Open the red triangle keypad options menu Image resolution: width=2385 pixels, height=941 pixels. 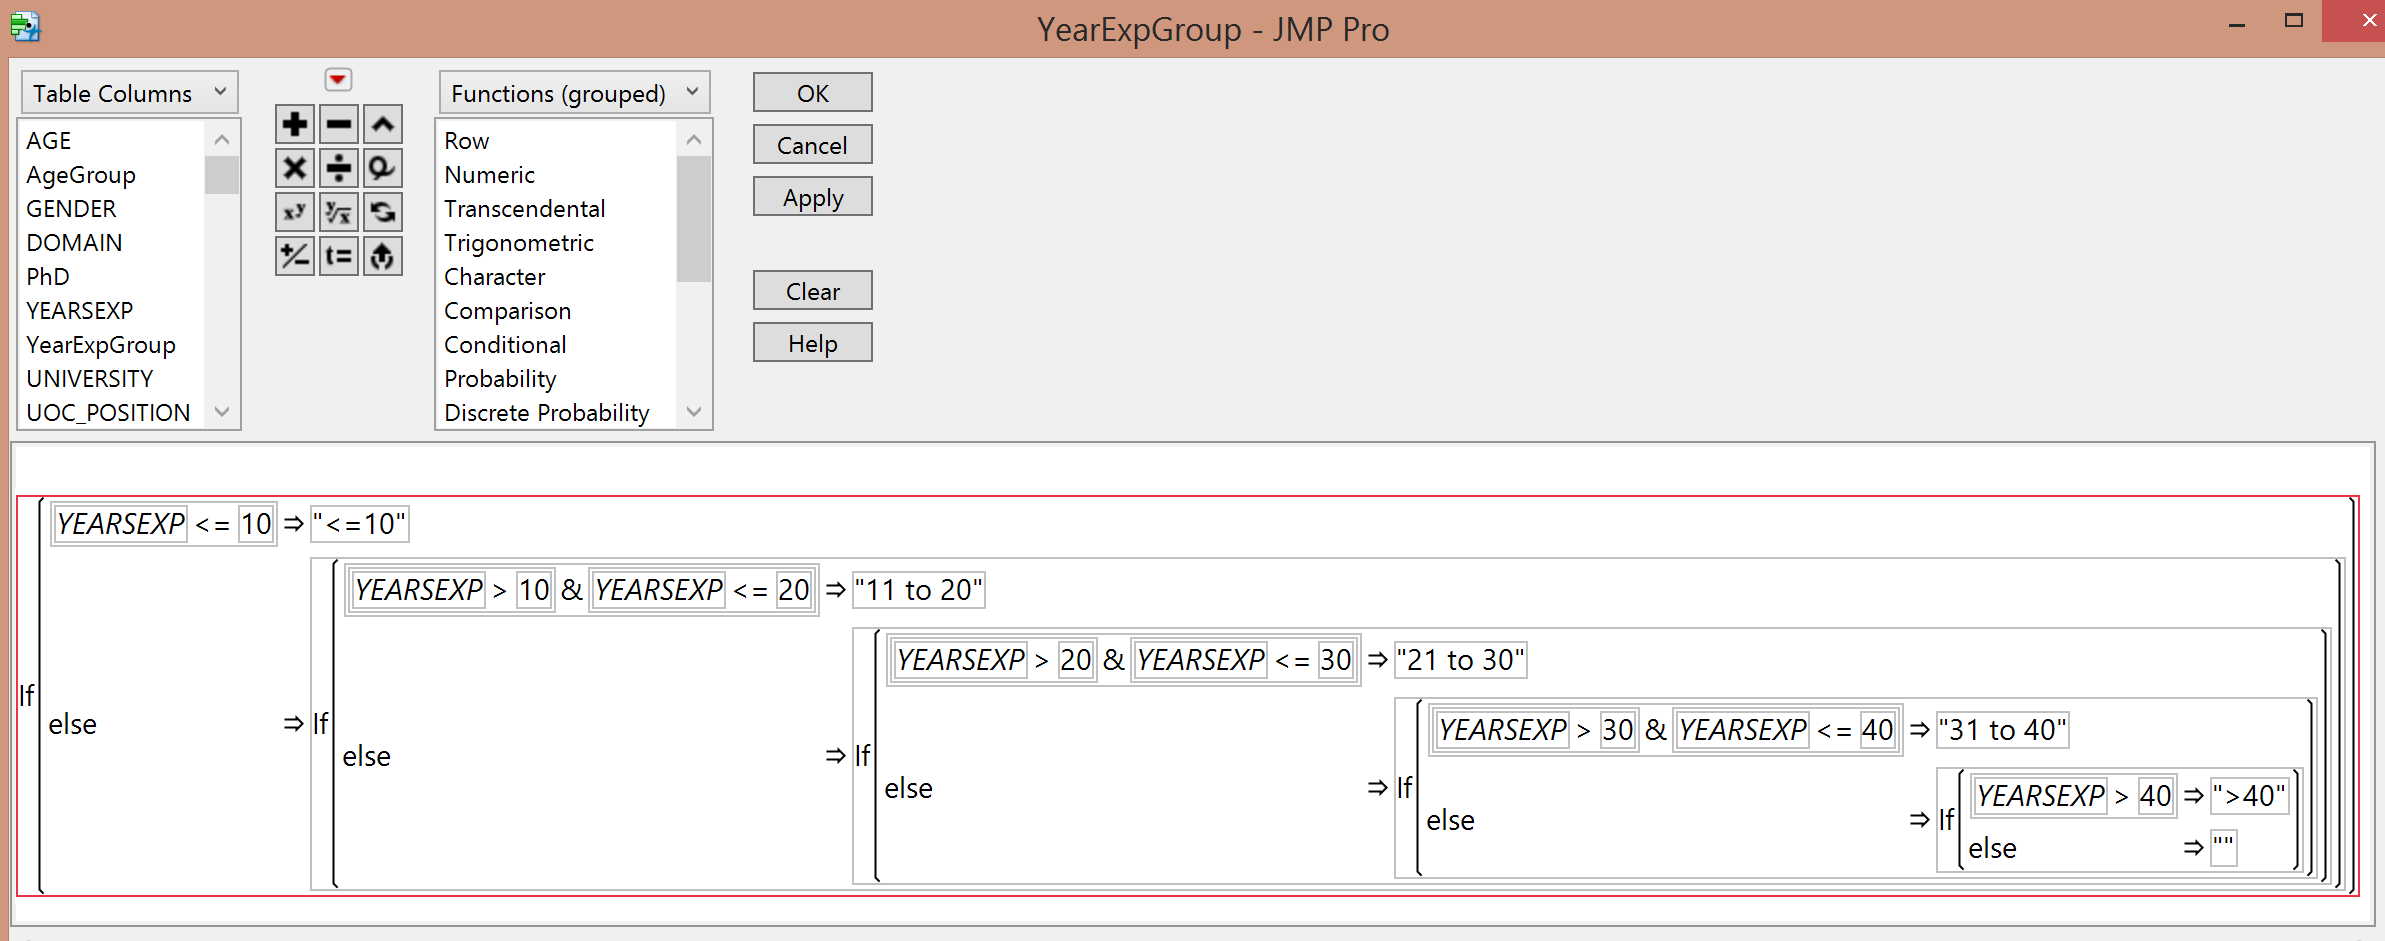[x=338, y=79]
